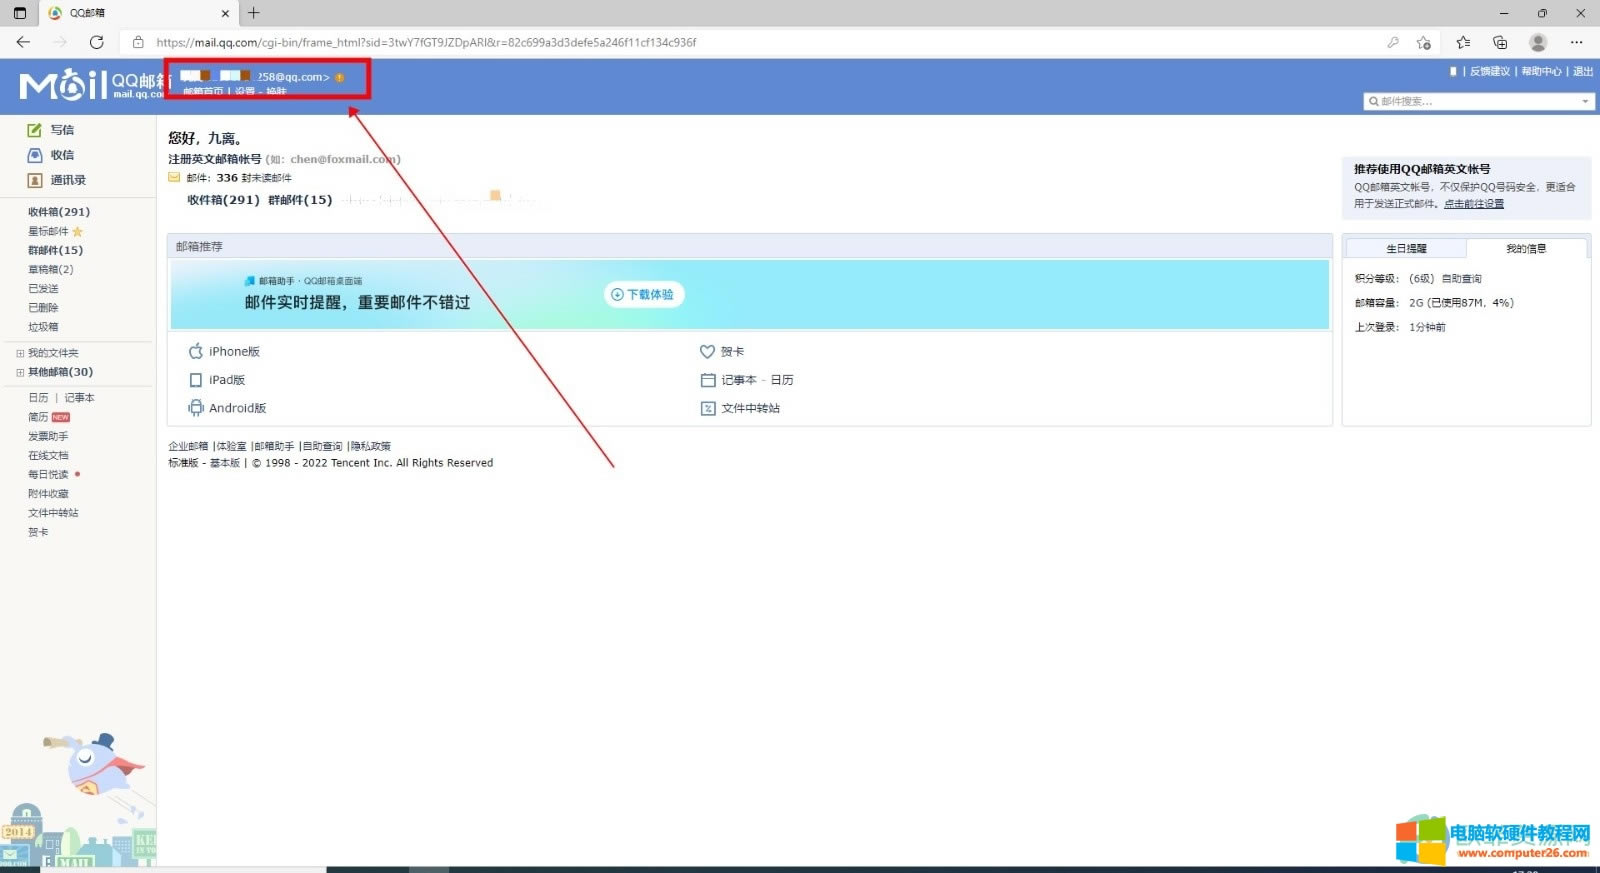This screenshot has width=1600, height=873.
Task: Select the 我的信息 tab
Action: (1526, 248)
